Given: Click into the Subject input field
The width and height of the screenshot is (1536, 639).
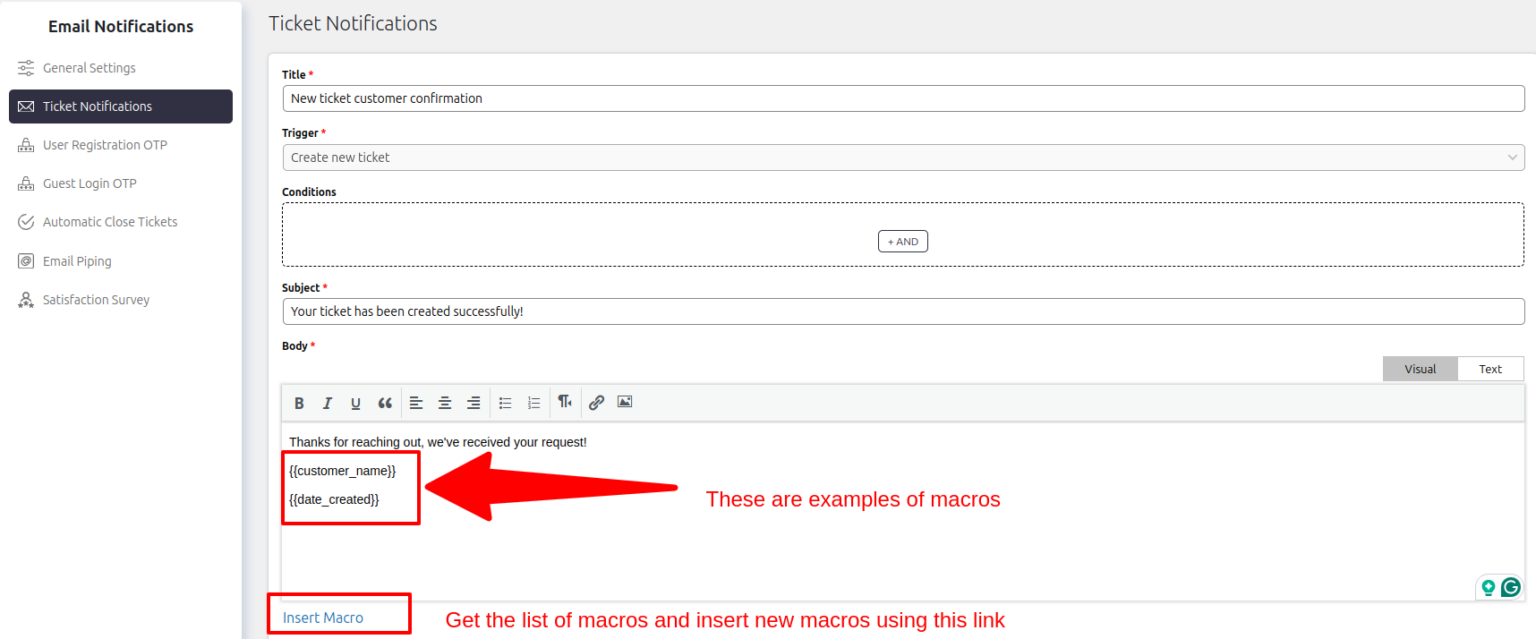Looking at the screenshot, I should 902,311.
